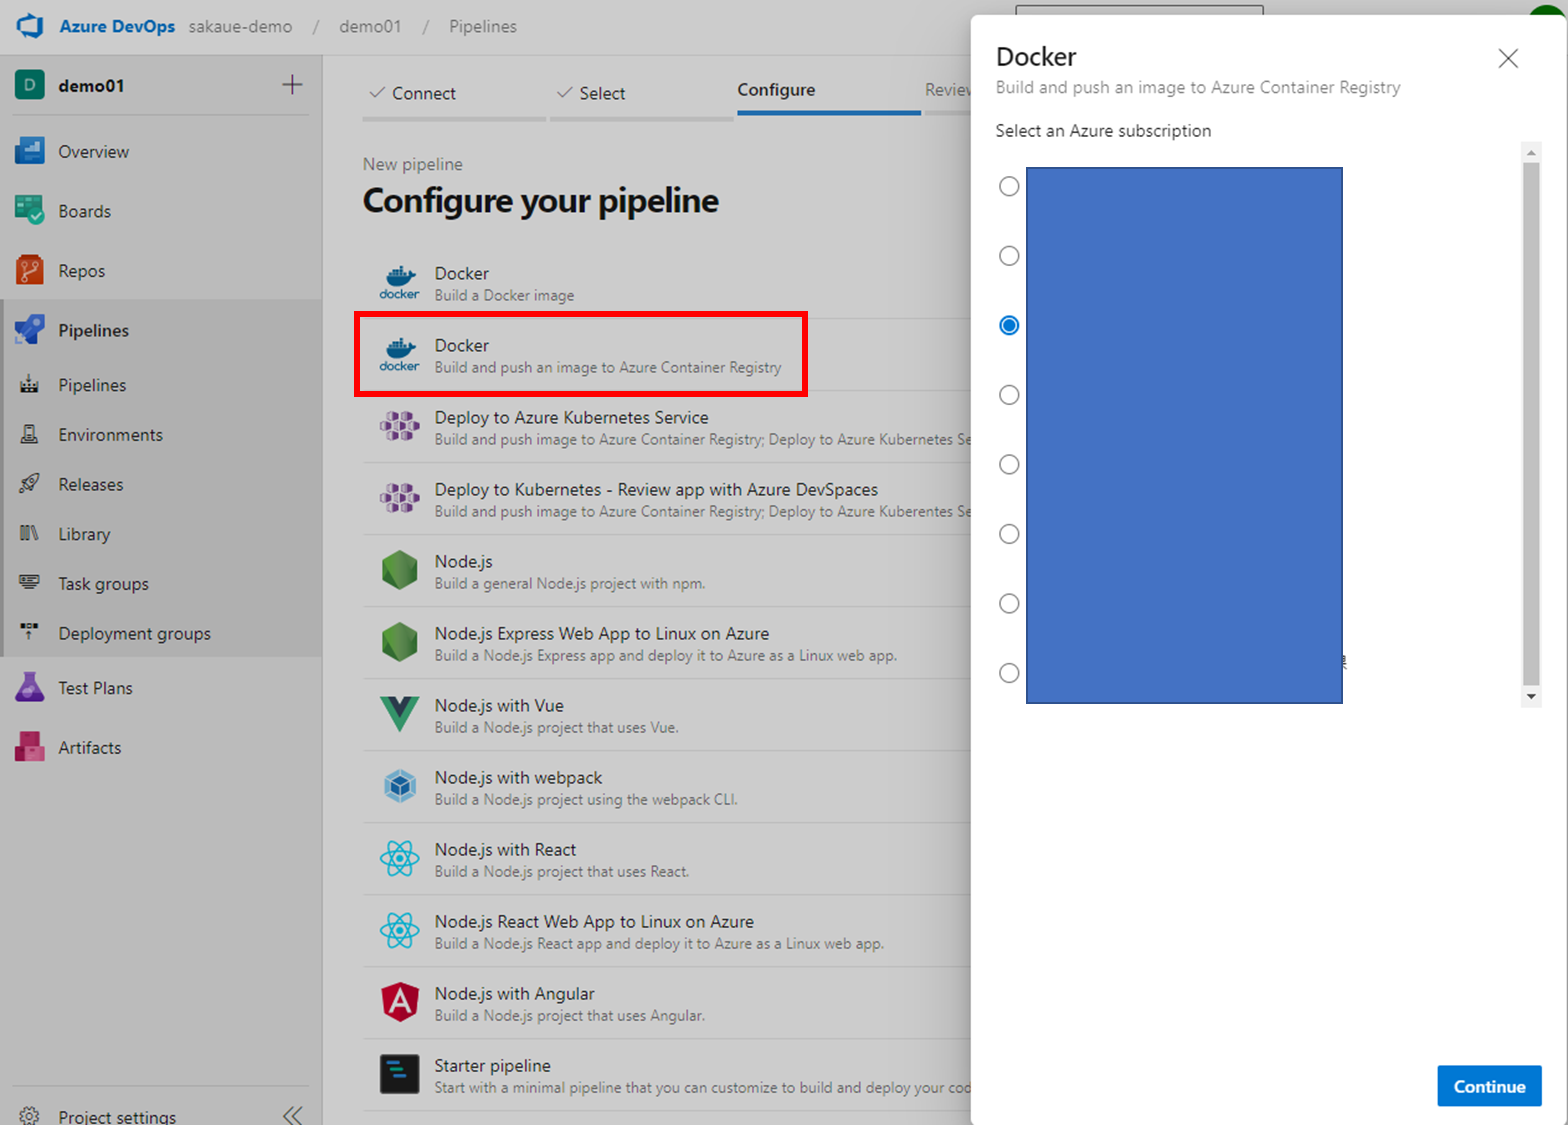Click the subscription list scrollbar thumb
1568x1125 pixels.
tap(1531, 423)
